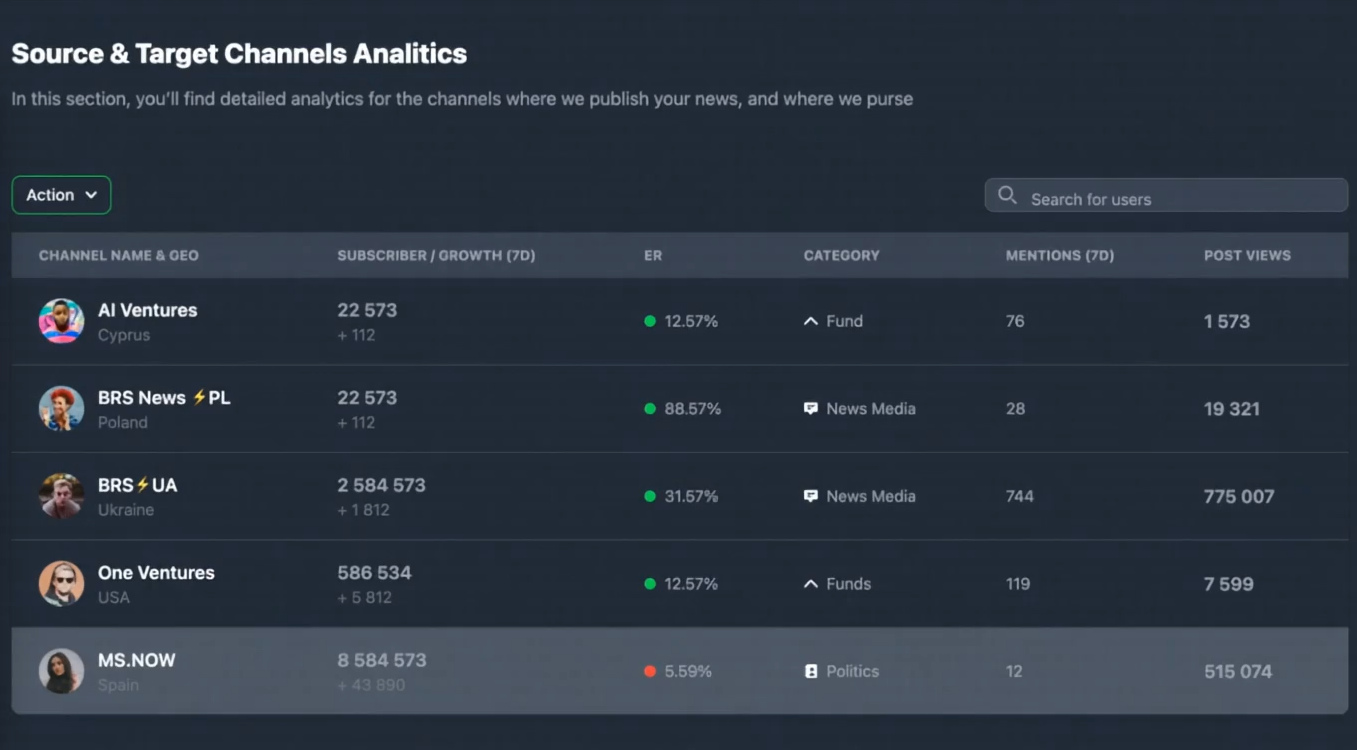
Task: Click the Politics category icon for MS.NOW
Action: pos(811,671)
